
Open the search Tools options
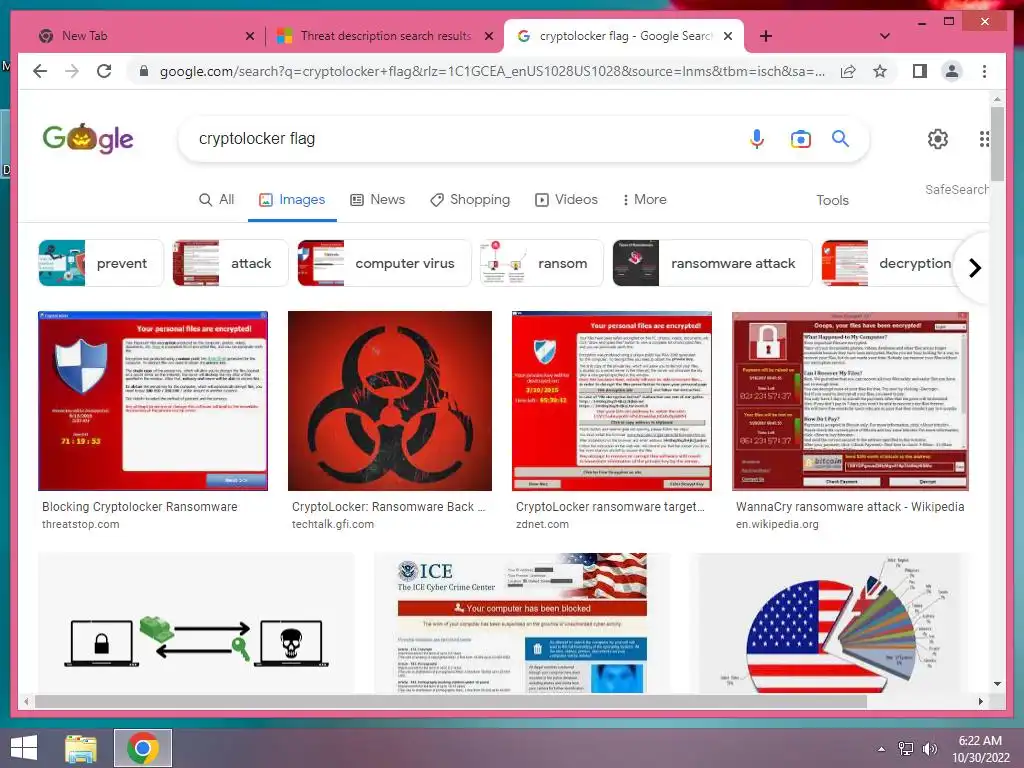[832, 200]
